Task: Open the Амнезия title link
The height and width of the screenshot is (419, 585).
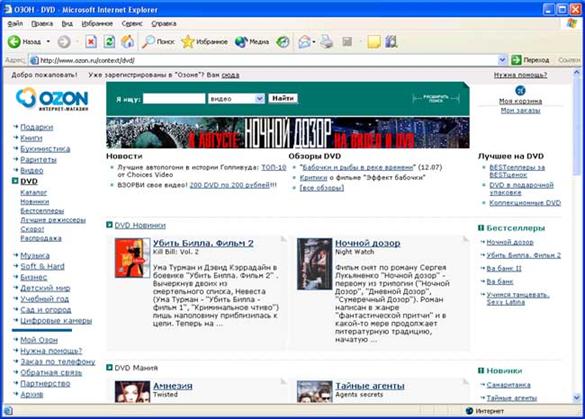Action: tap(173, 386)
